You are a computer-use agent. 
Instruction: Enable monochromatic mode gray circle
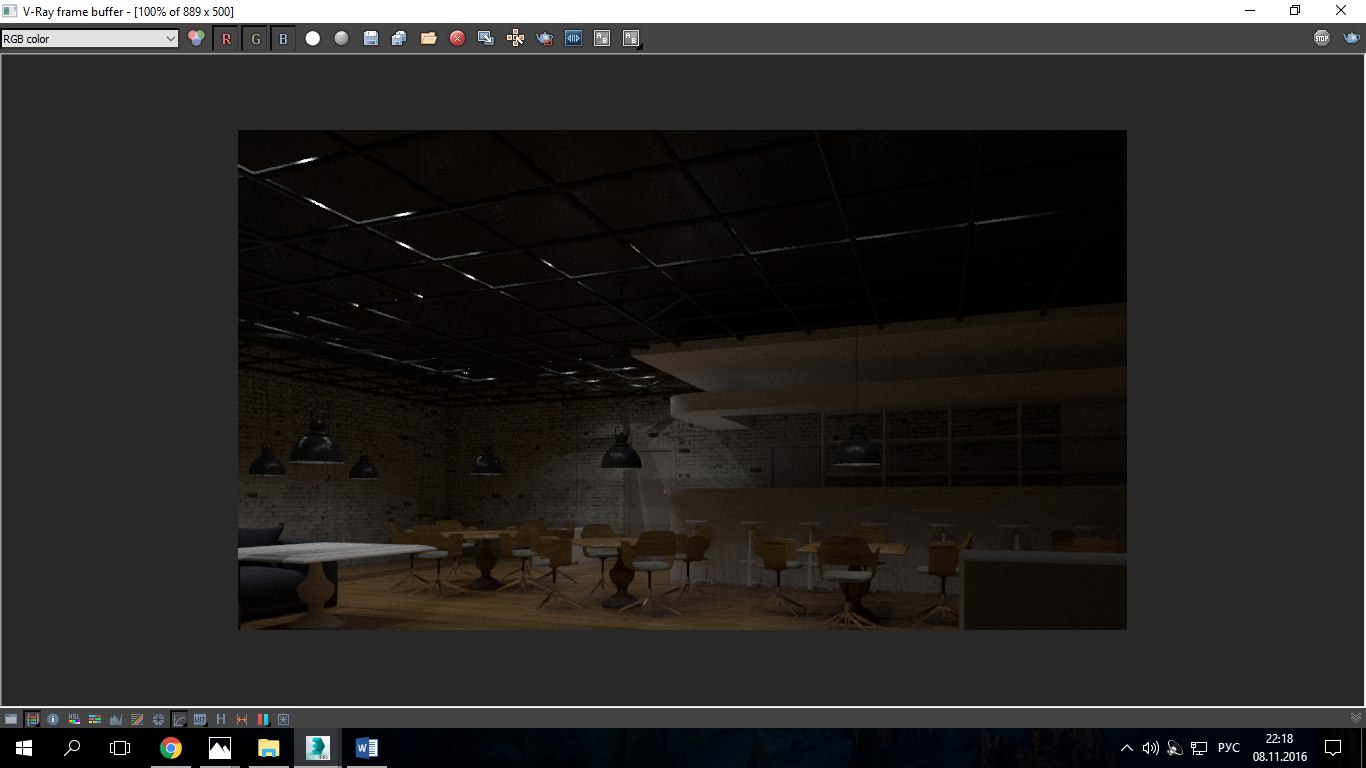click(342, 39)
